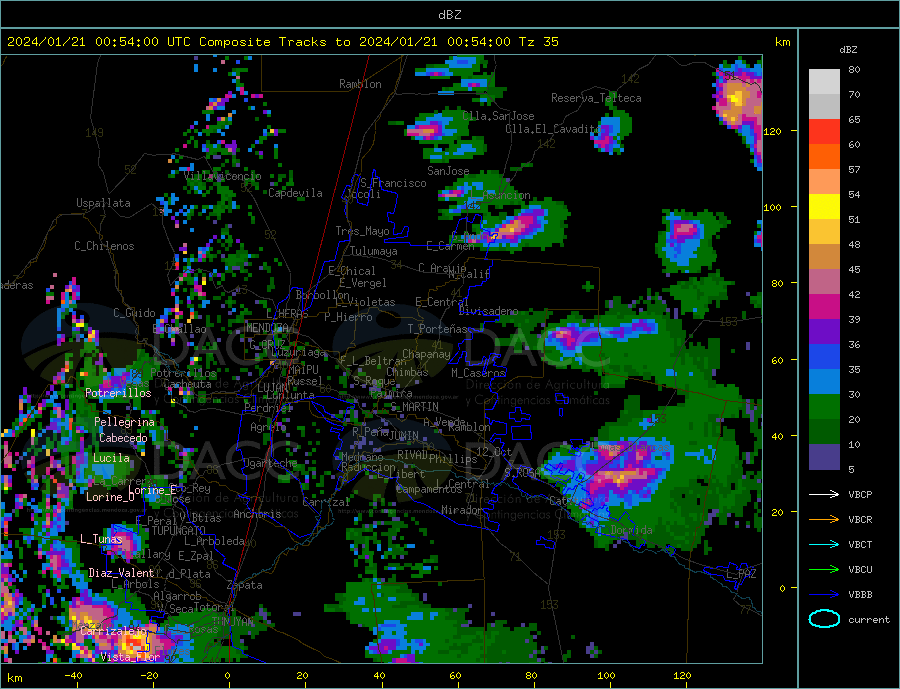The image size is (900, 689).
Task: Click the 'current' legend label
Action: (869, 620)
